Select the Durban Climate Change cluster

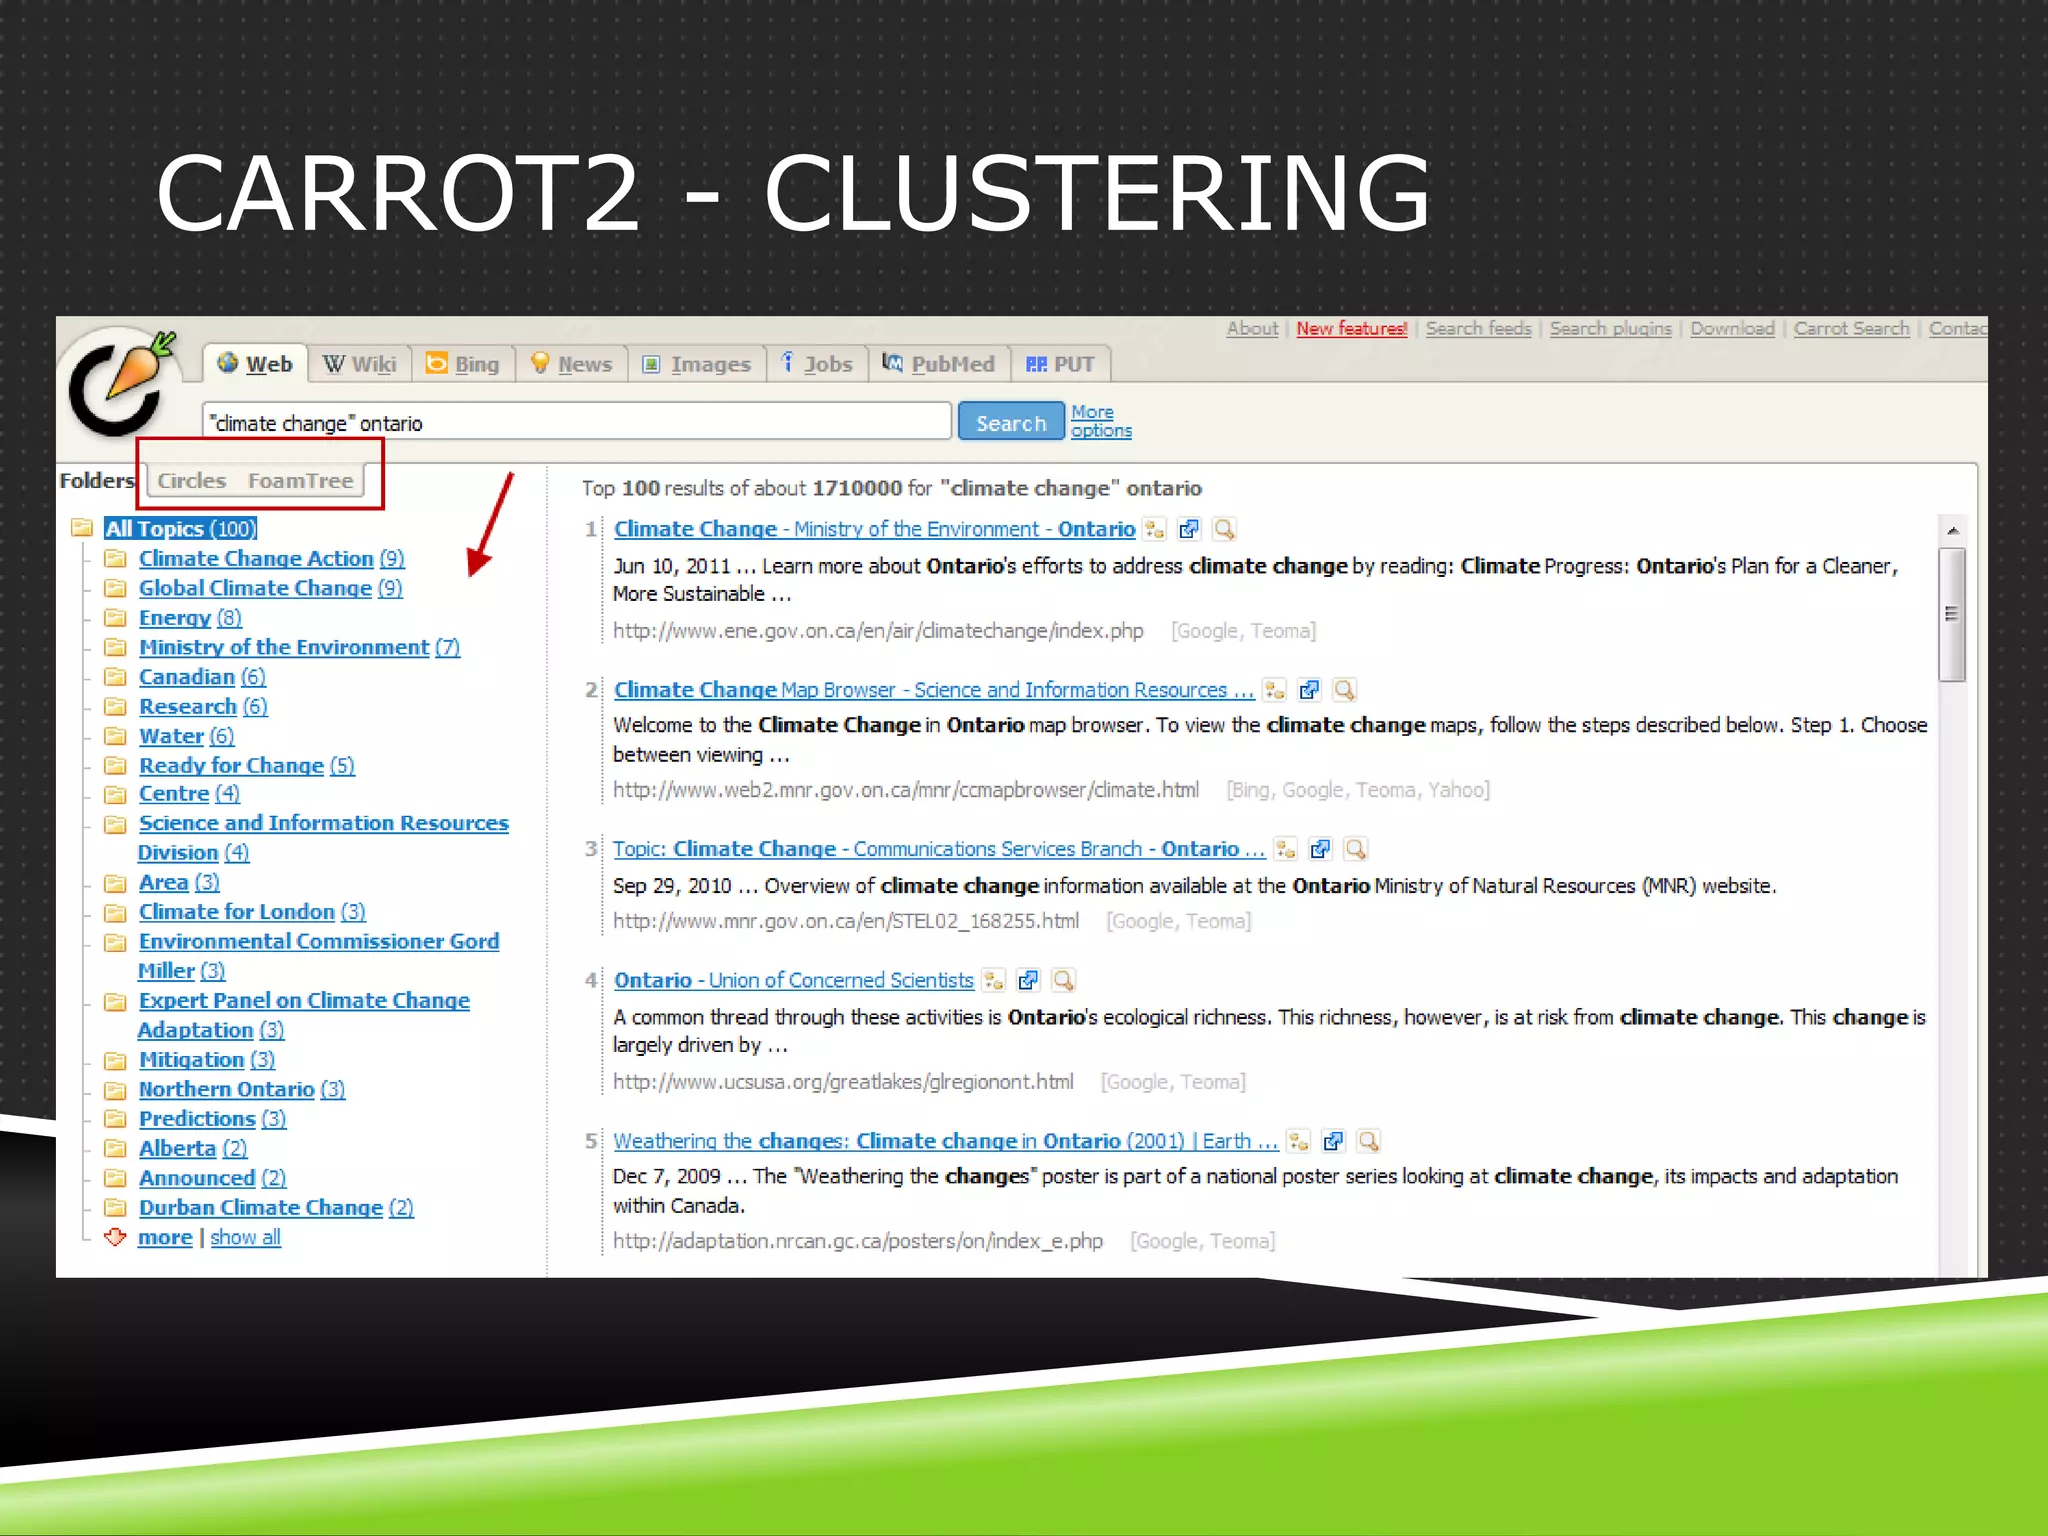(276, 1207)
